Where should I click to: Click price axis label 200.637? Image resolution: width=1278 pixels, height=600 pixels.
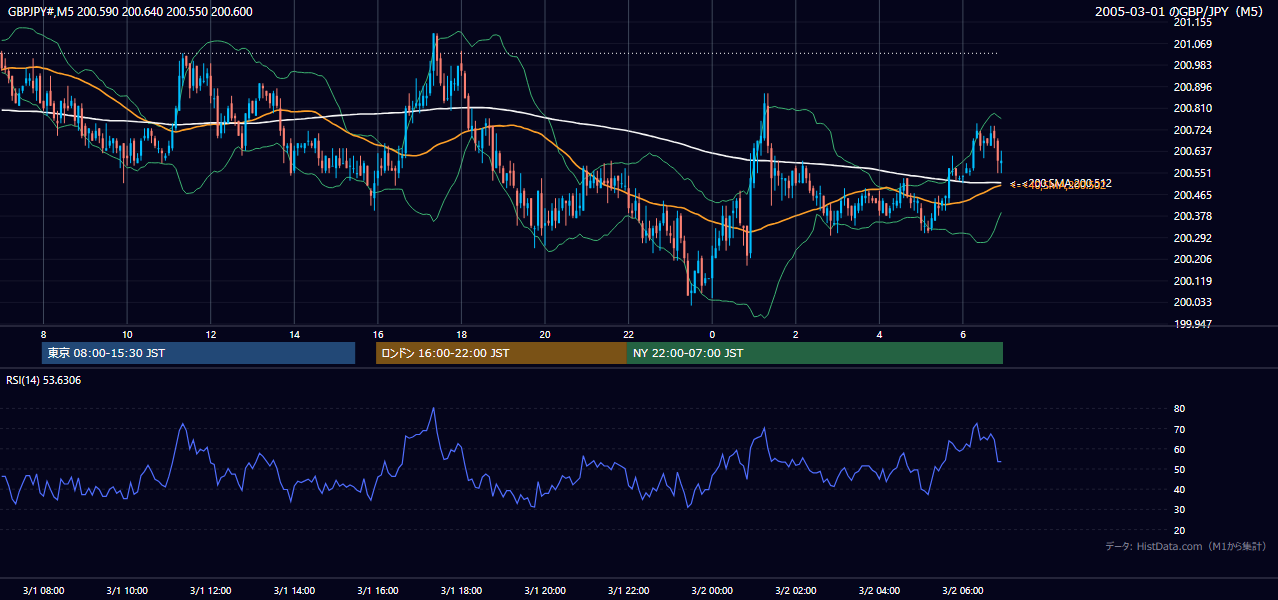coord(1193,151)
